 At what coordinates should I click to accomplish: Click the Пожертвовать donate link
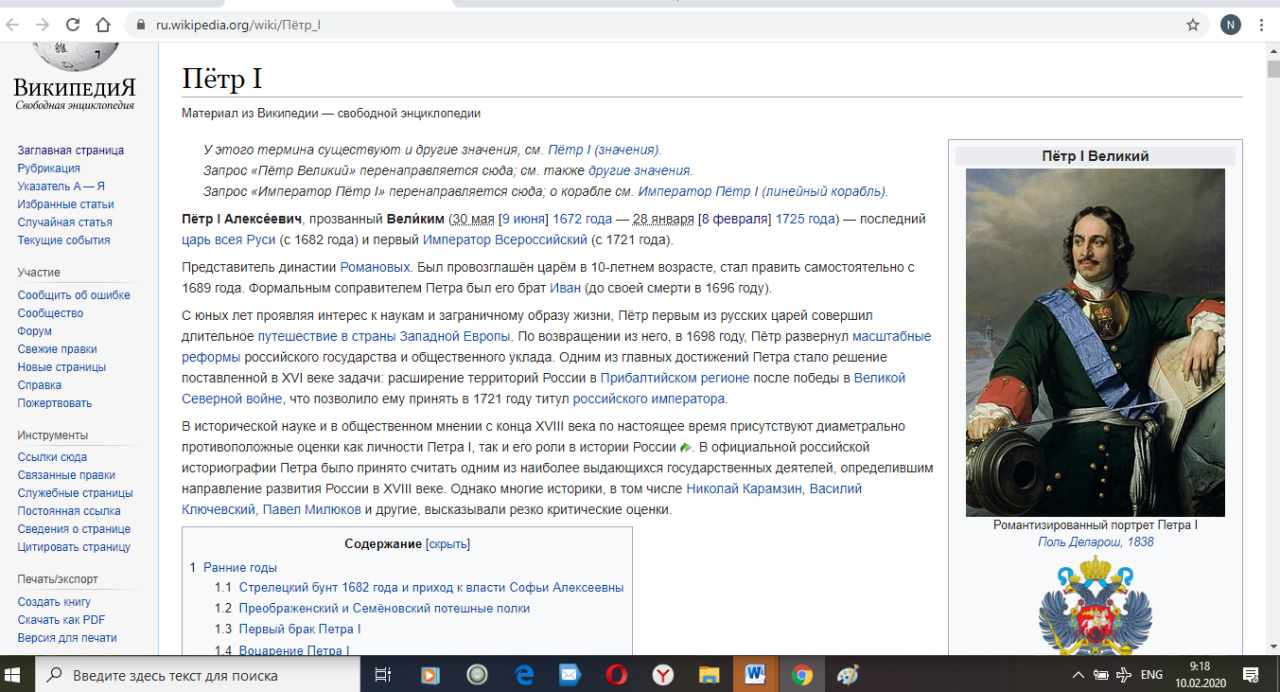pos(54,403)
